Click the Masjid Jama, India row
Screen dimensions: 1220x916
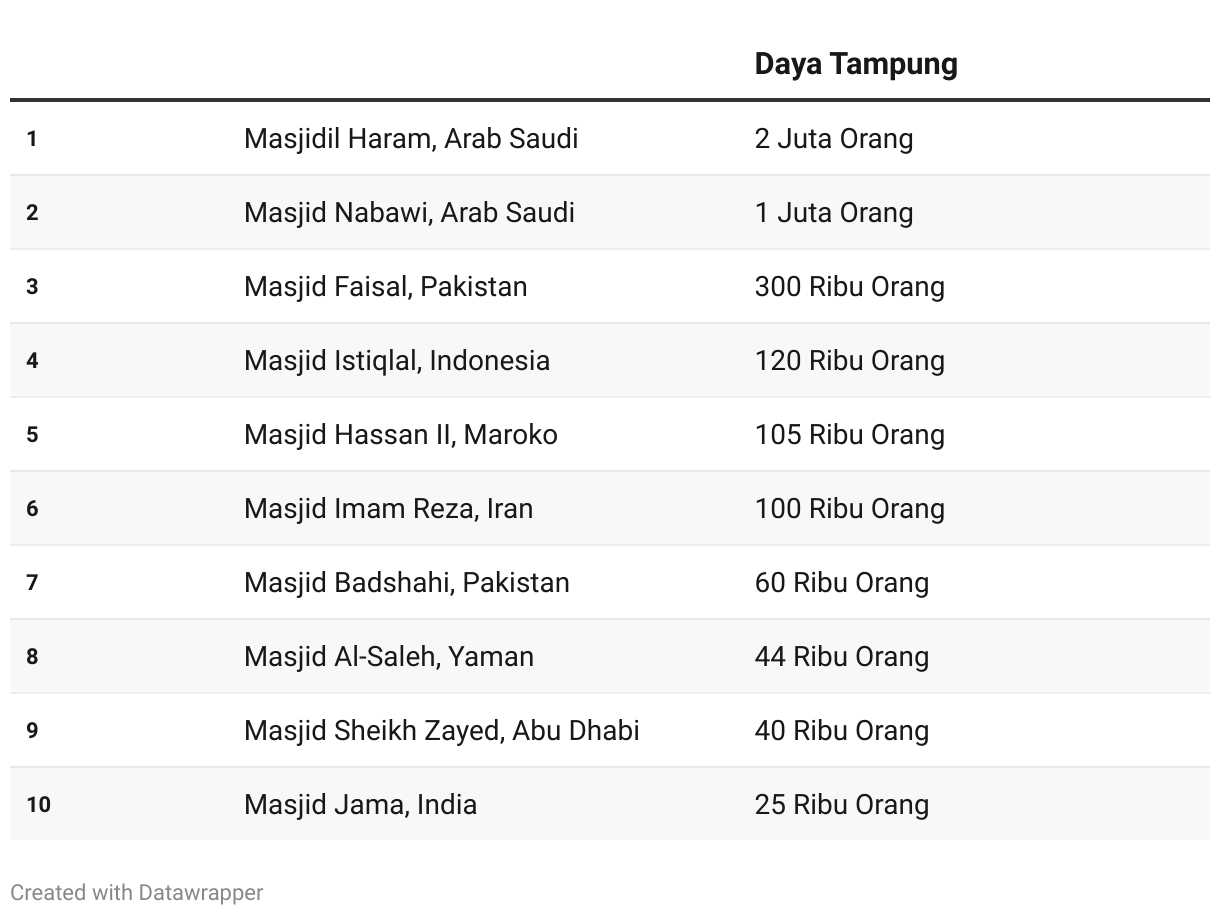click(610, 804)
